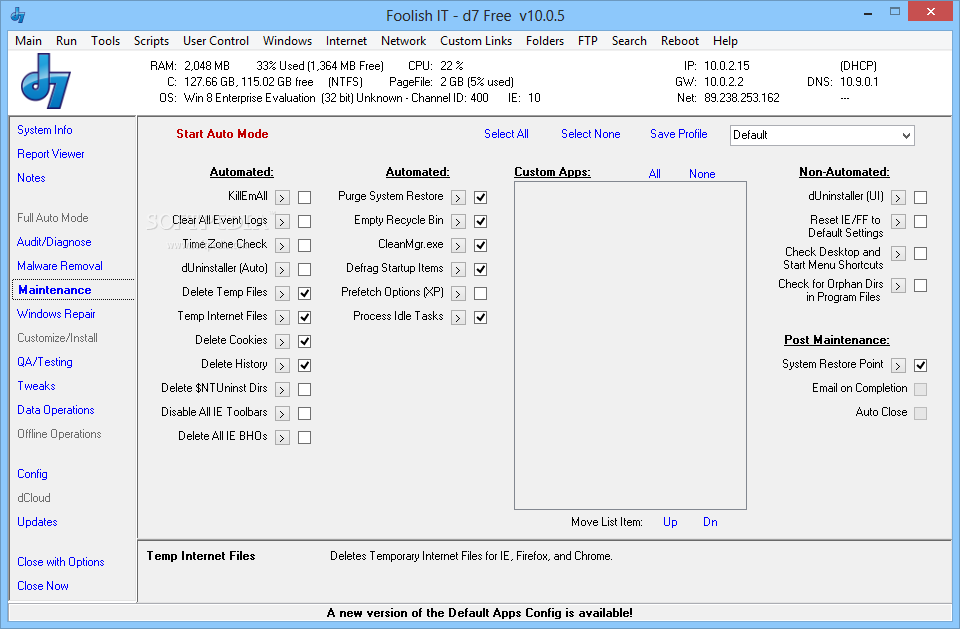This screenshot has height=629, width=960.
Task: Click arrow button next to dUninstaller (UI)
Action: click(x=898, y=197)
